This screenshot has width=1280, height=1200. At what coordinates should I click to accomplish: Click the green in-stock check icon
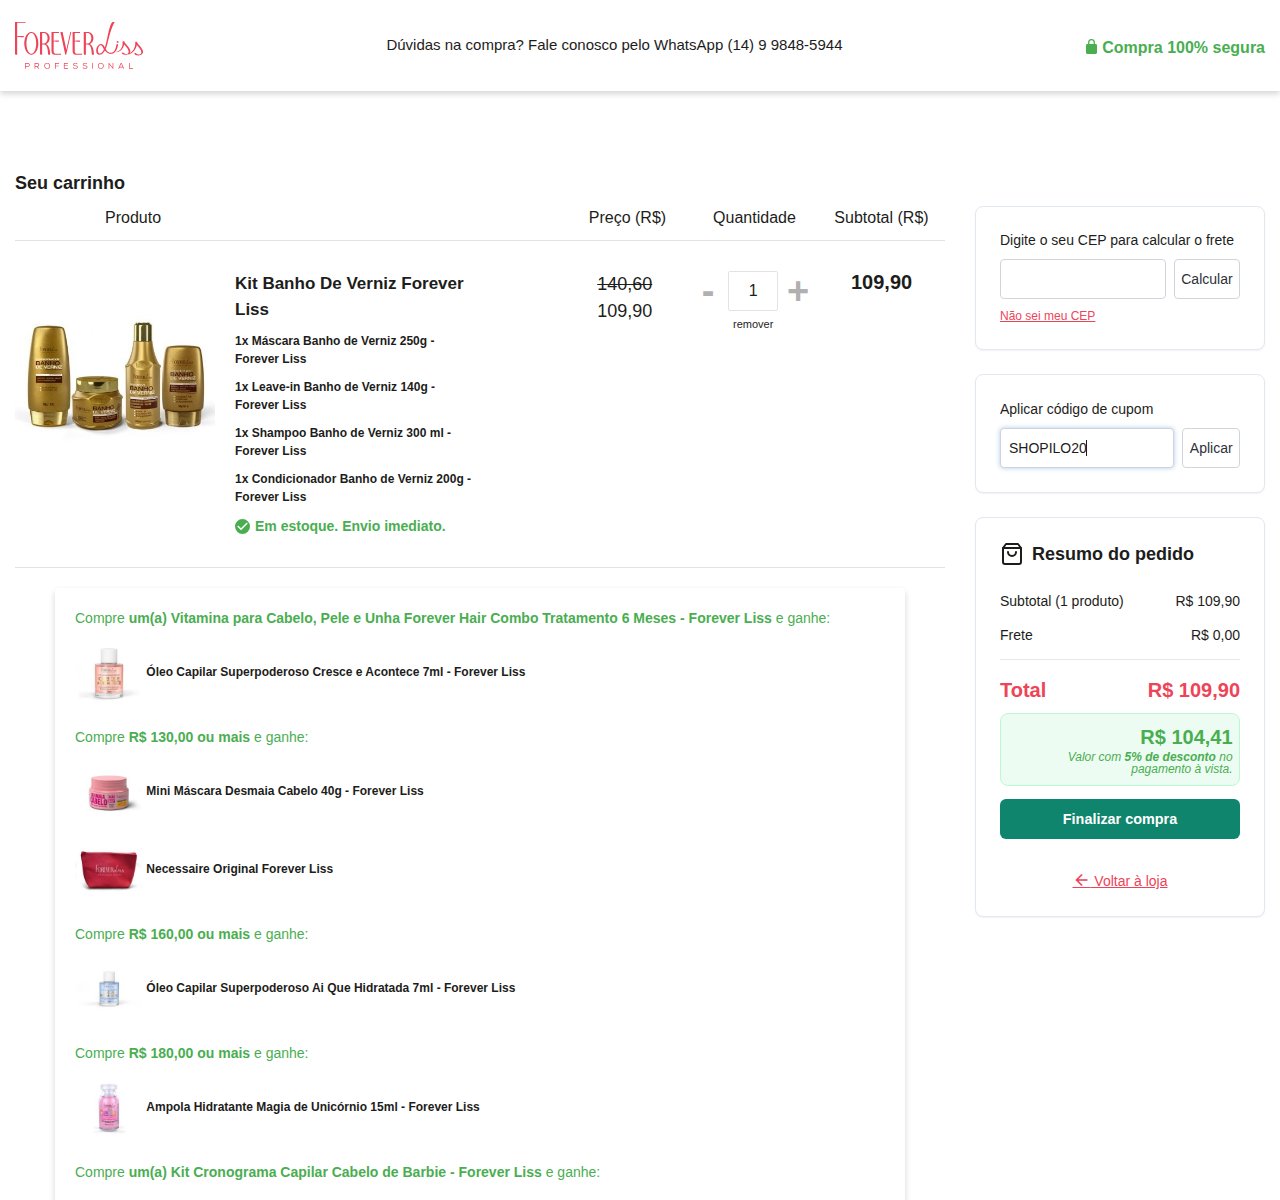(242, 526)
